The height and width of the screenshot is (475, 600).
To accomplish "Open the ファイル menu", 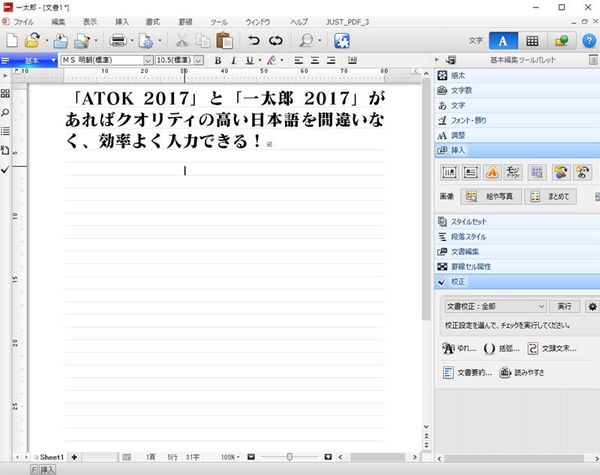I will 23,22.
